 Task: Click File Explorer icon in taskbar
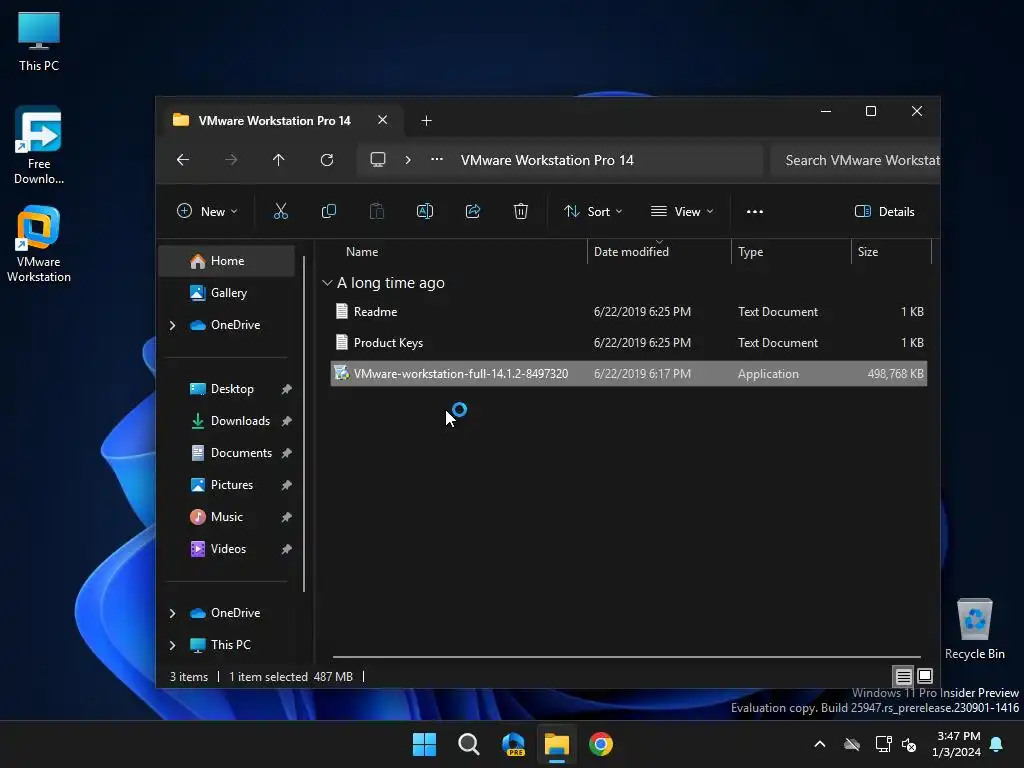point(557,744)
